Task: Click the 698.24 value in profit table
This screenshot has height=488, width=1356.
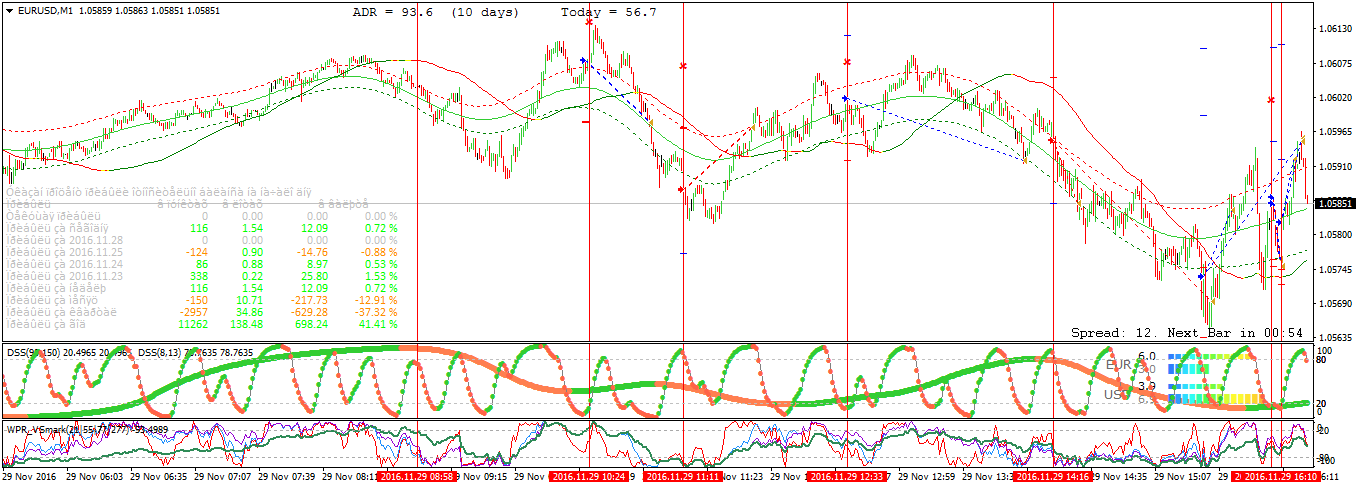Action: [x=311, y=324]
